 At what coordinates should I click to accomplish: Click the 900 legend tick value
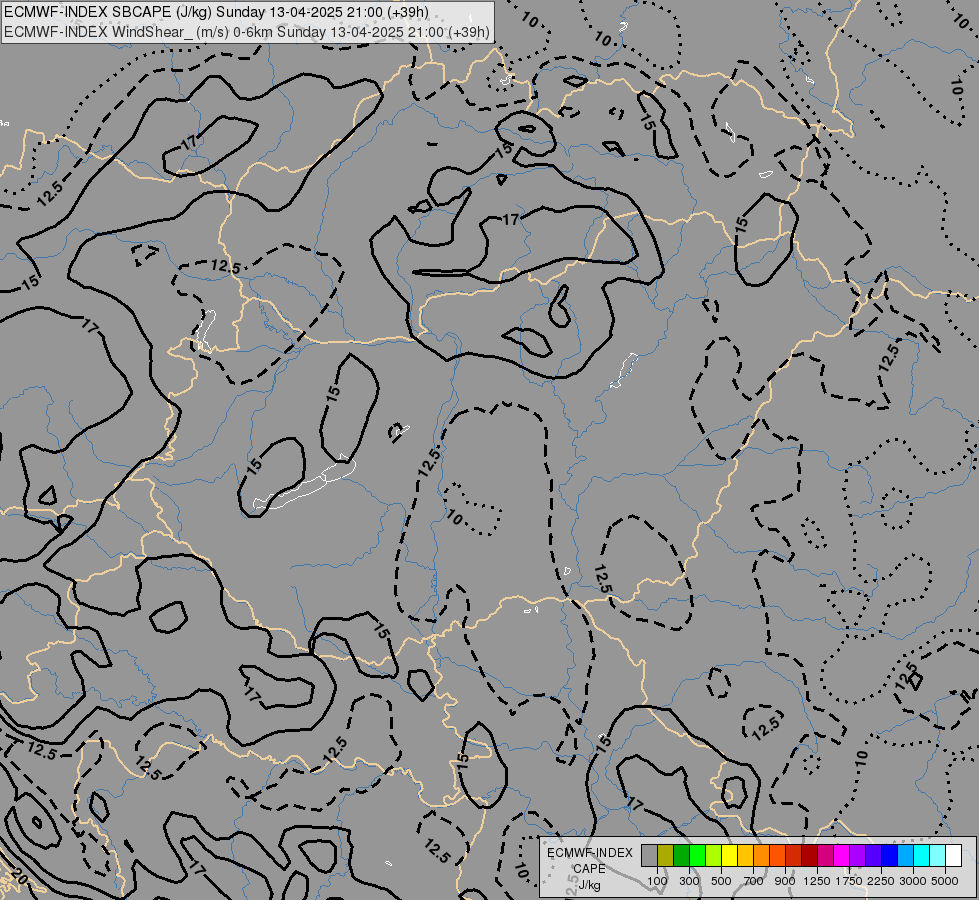(785, 881)
